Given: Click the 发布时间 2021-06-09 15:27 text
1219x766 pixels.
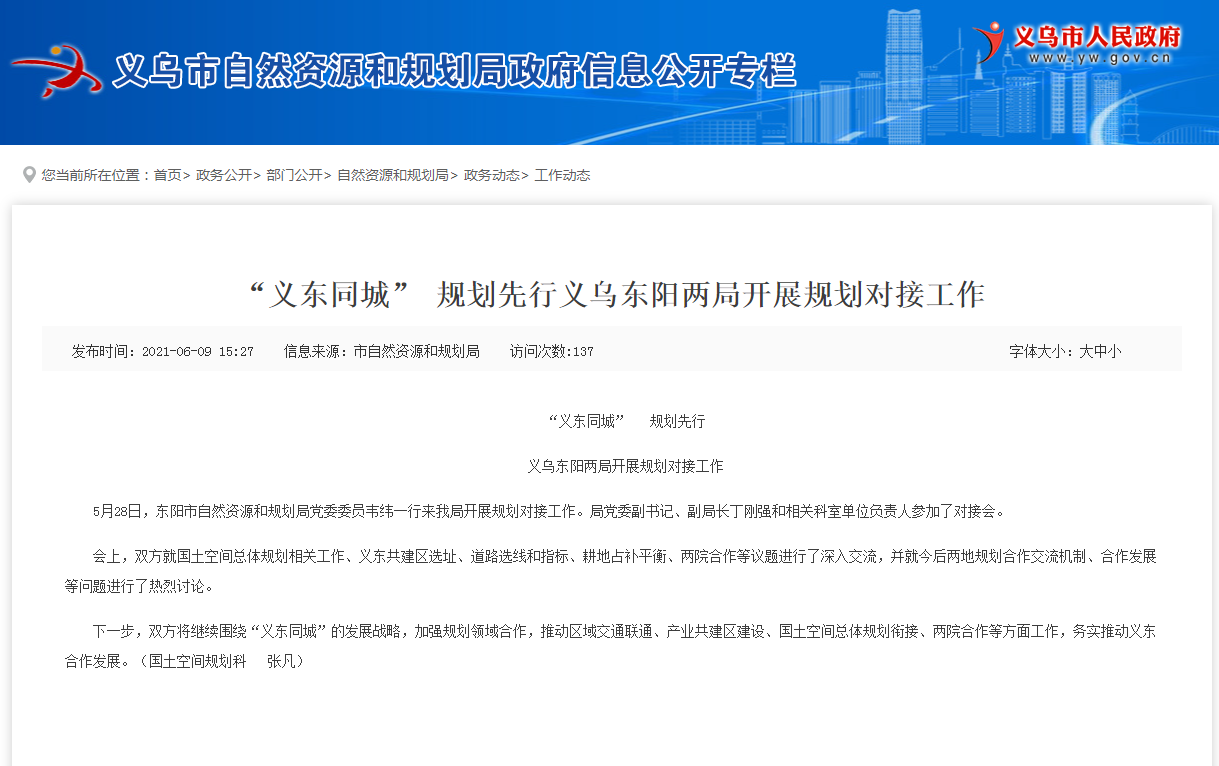Looking at the screenshot, I should tap(162, 352).
